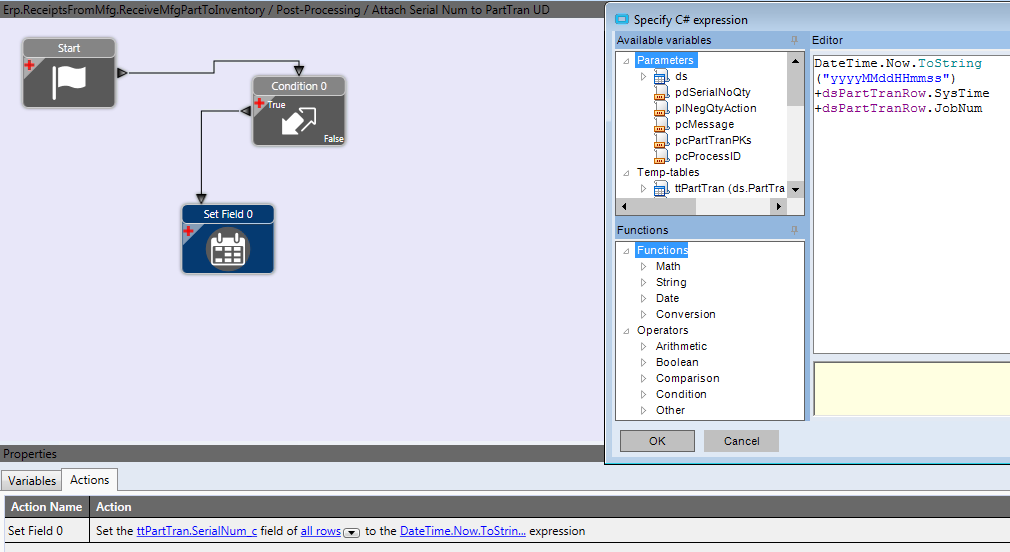The height and width of the screenshot is (552, 1010).
Task: Expand the Comparison operators node
Action: point(643,379)
